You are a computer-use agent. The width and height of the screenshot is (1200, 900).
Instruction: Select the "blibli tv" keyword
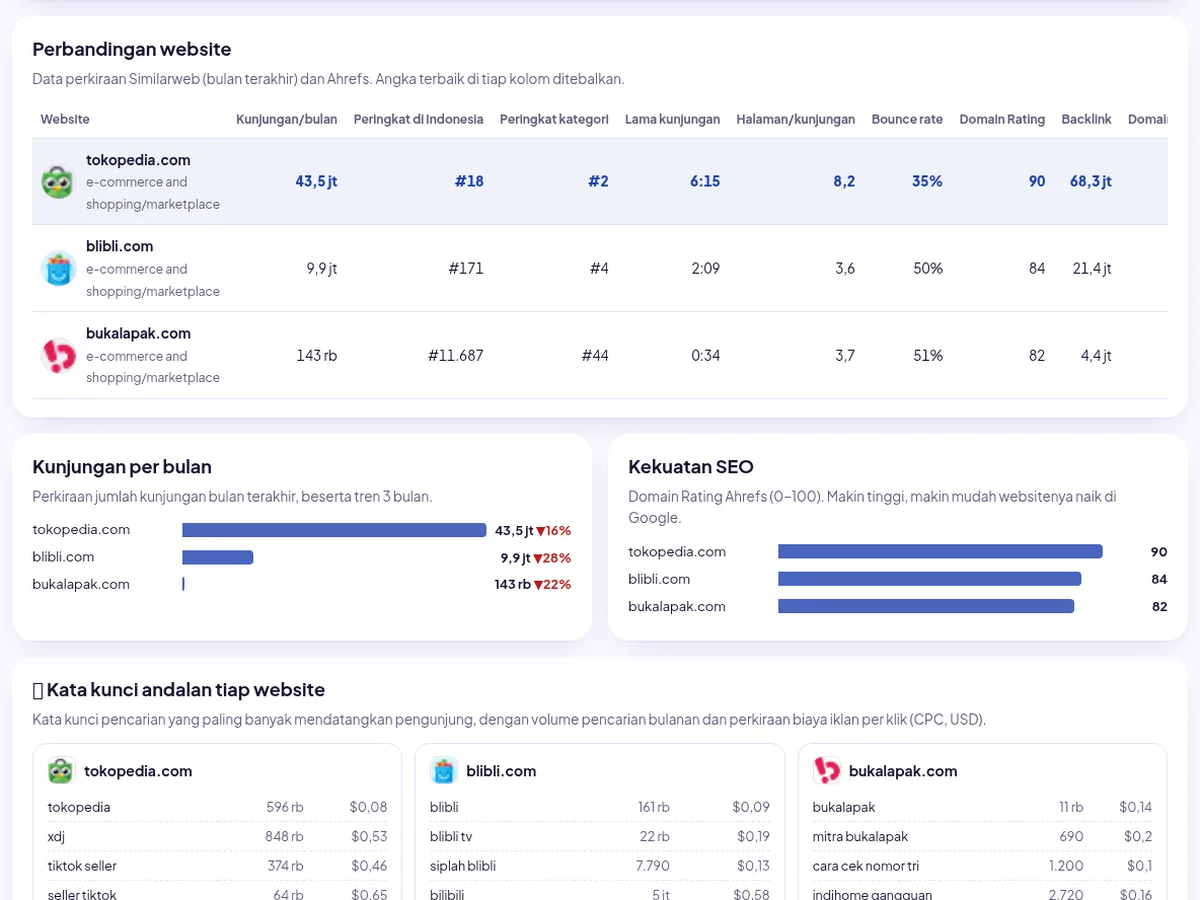pyautogui.click(x=451, y=836)
